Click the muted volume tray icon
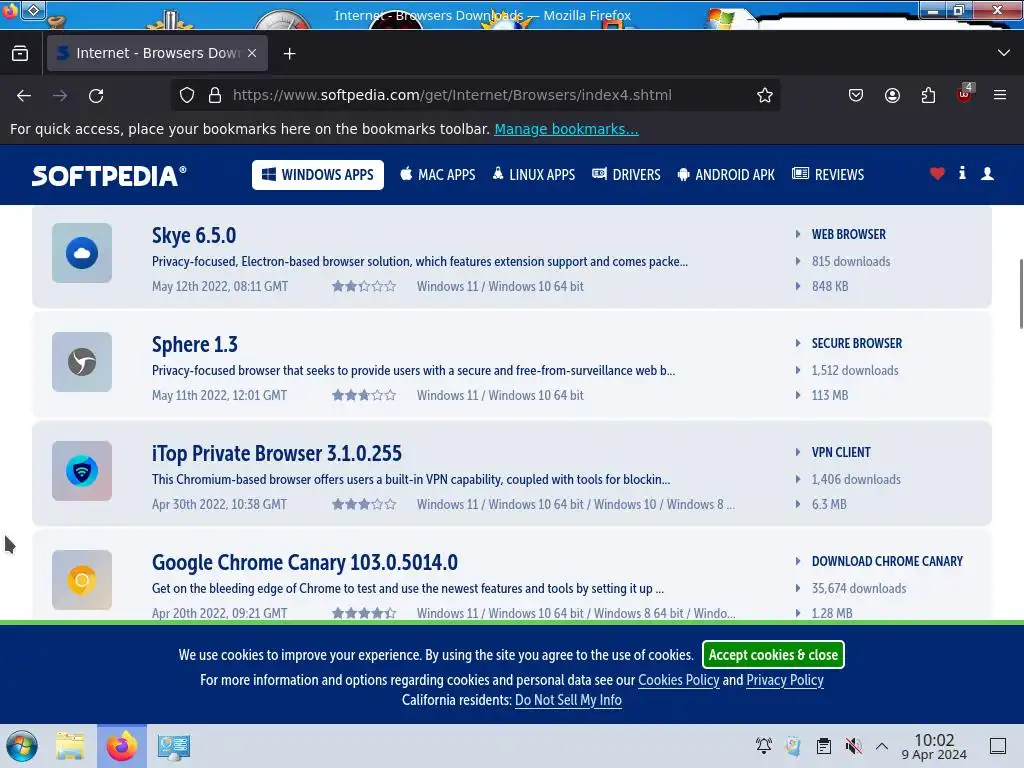 [x=853, y=746]
